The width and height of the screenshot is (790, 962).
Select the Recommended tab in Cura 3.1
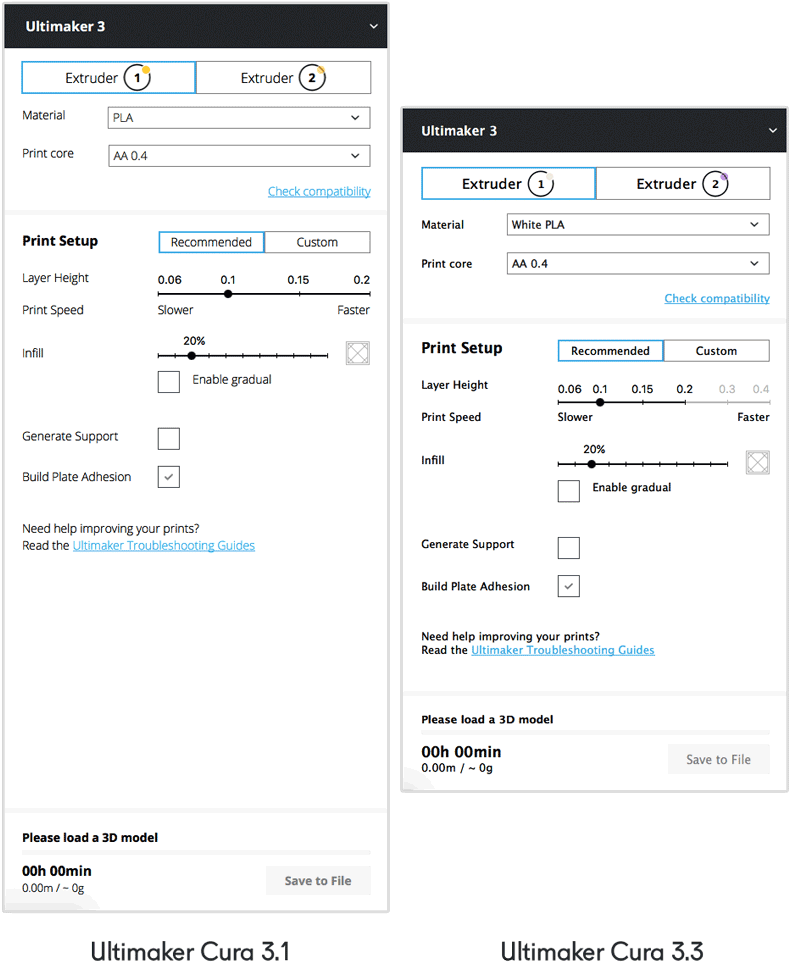[212, 242]
